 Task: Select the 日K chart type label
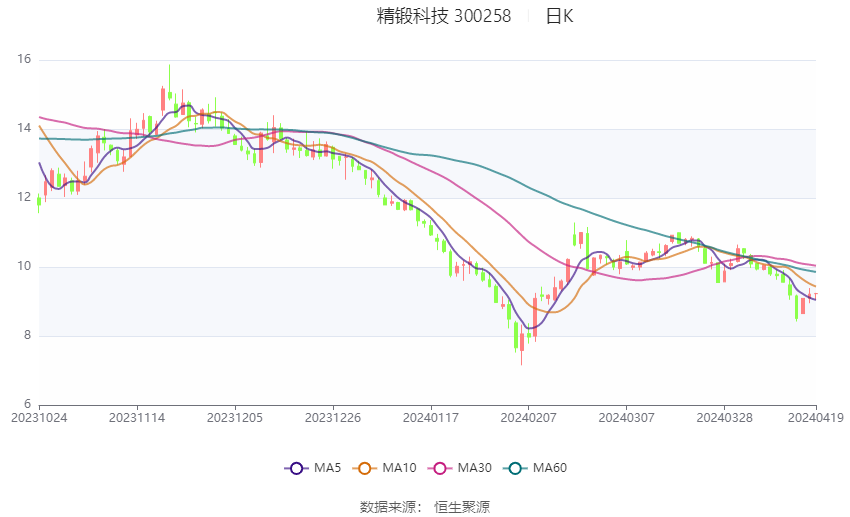click(559, 16)
